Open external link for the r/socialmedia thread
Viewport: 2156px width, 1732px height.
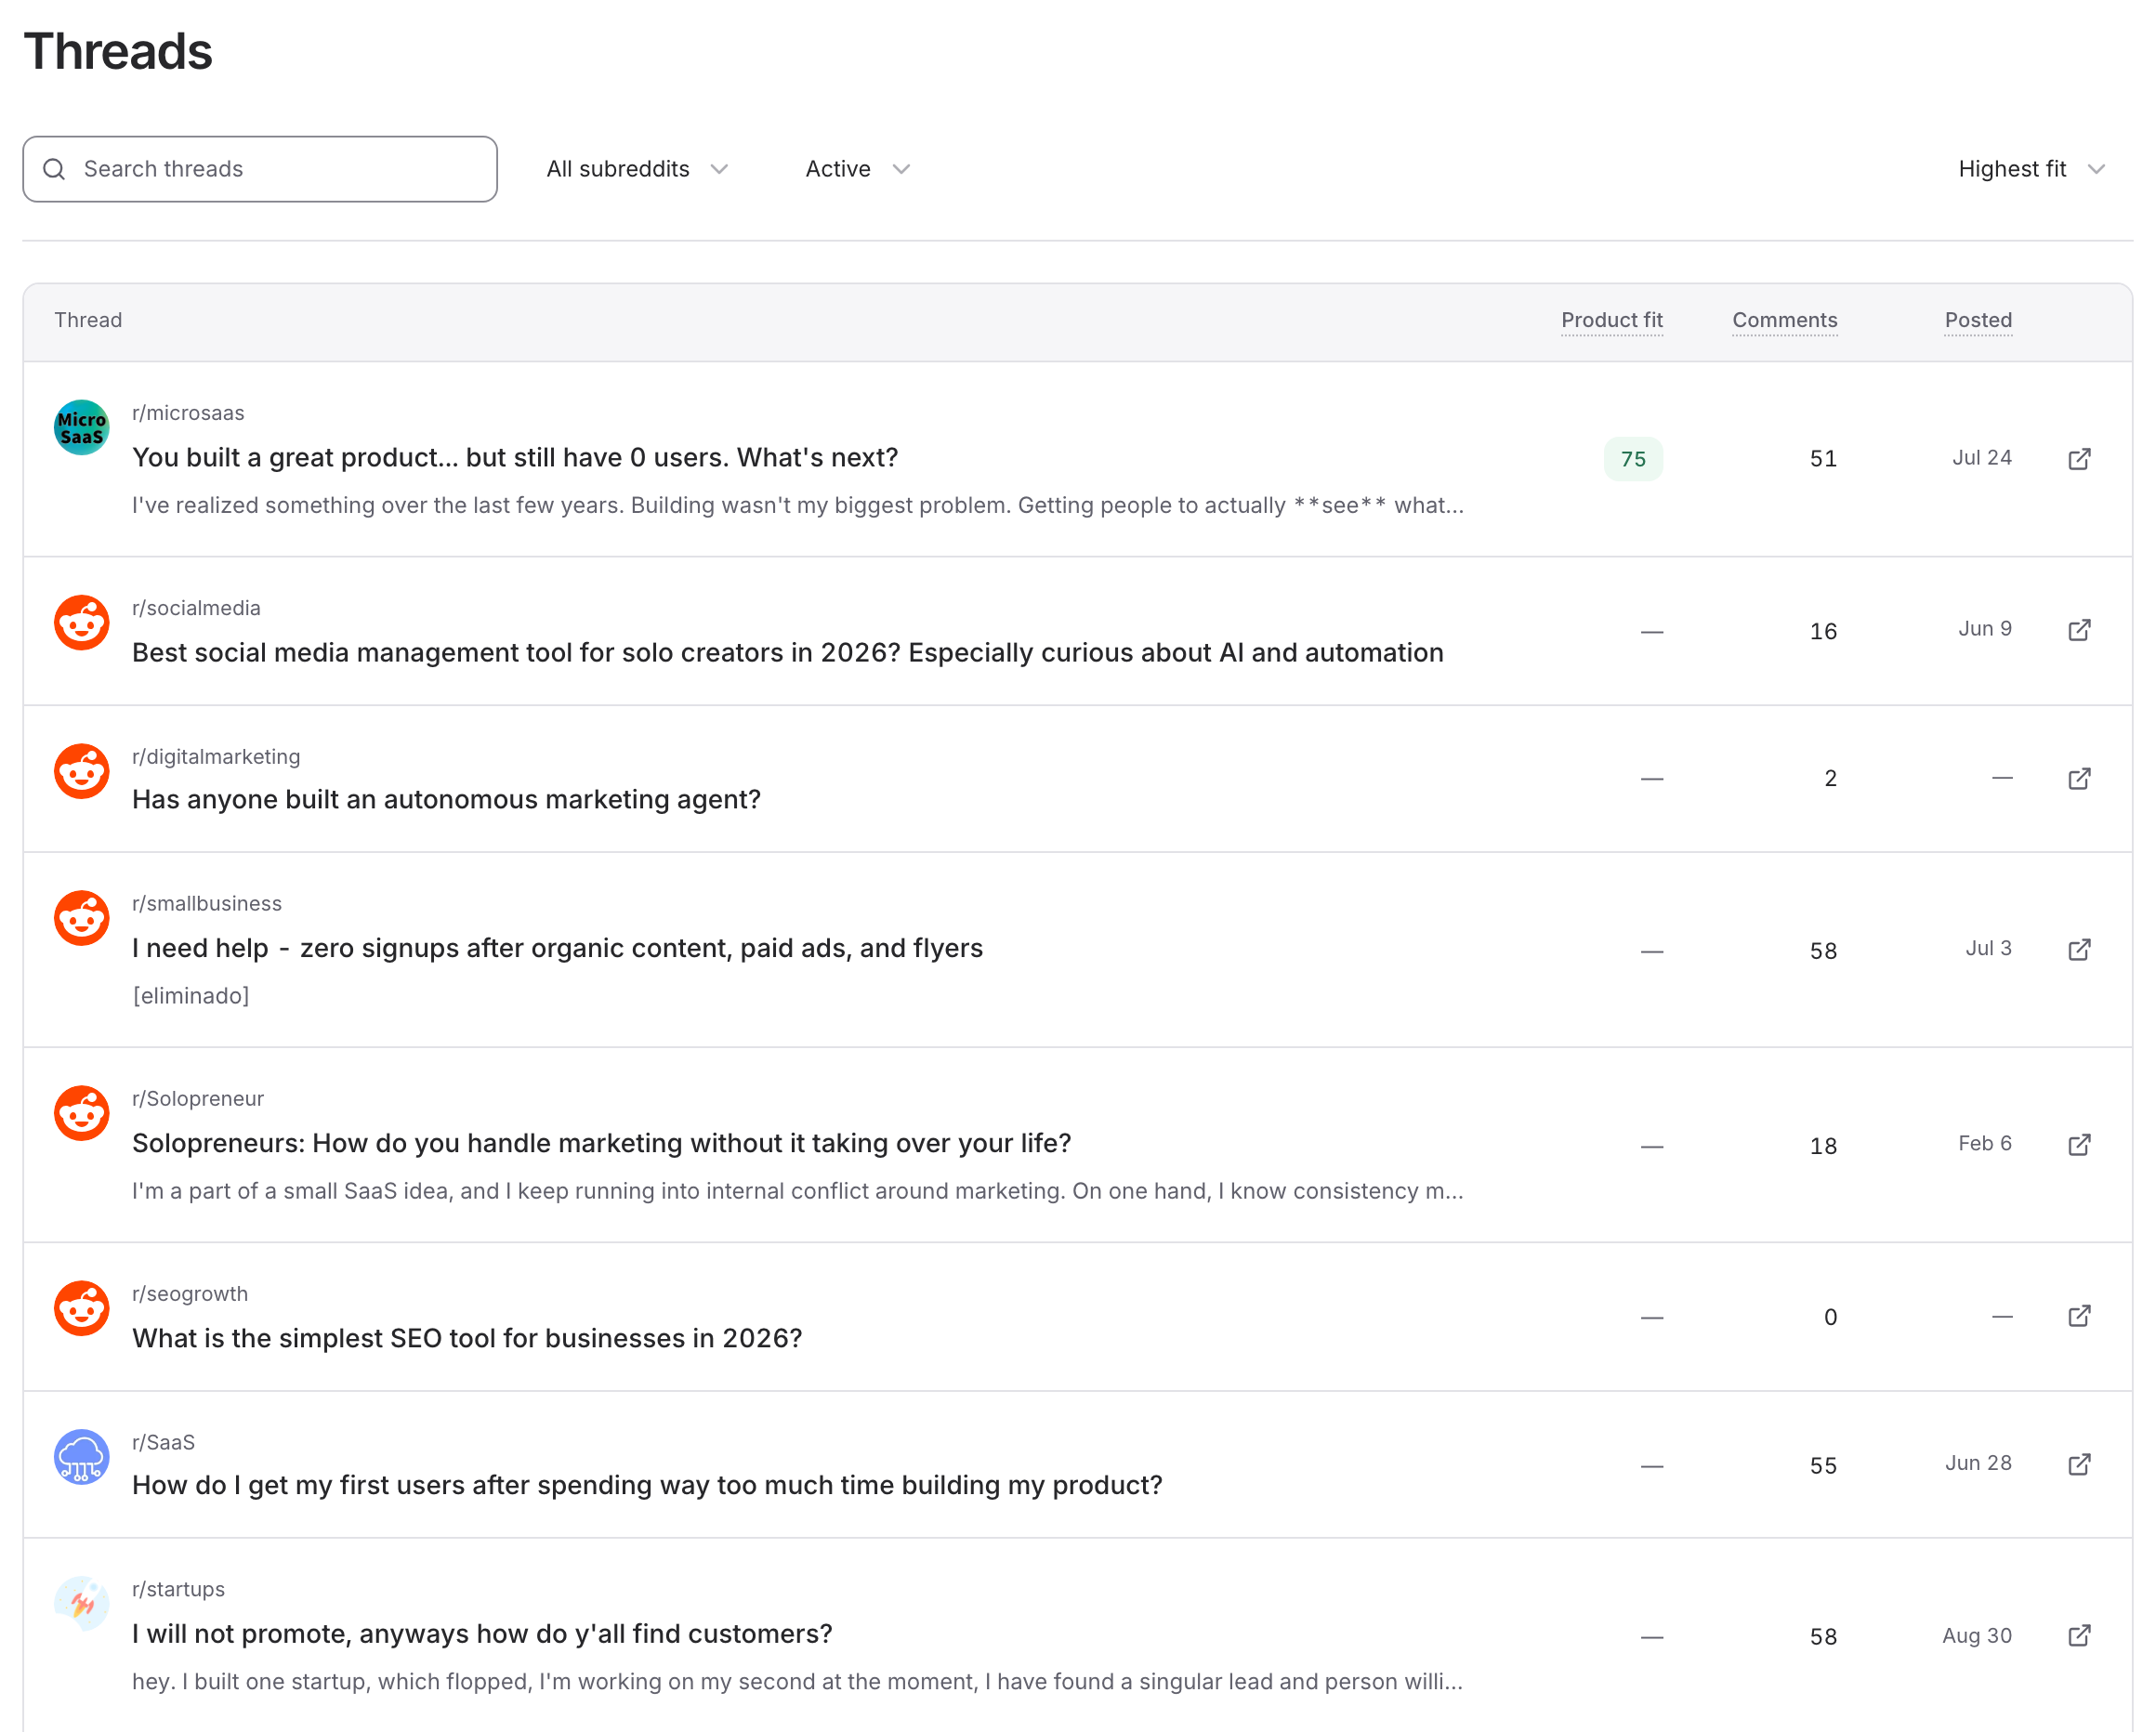coord(2079,629)
